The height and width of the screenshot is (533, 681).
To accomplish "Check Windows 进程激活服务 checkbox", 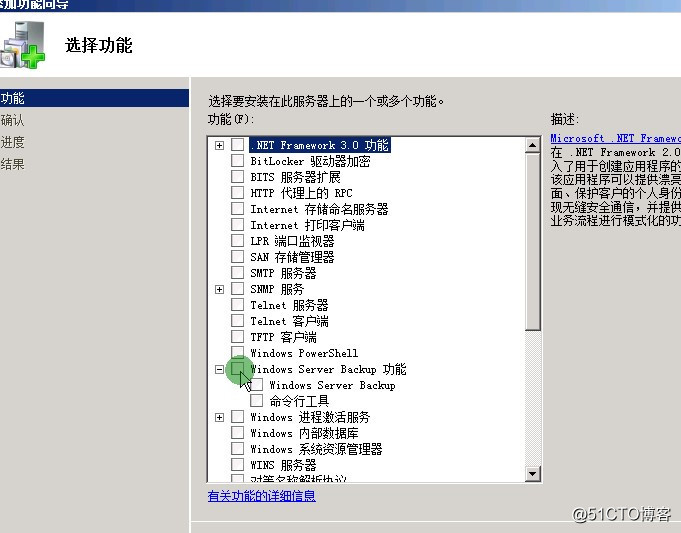I will pos(237,417).
